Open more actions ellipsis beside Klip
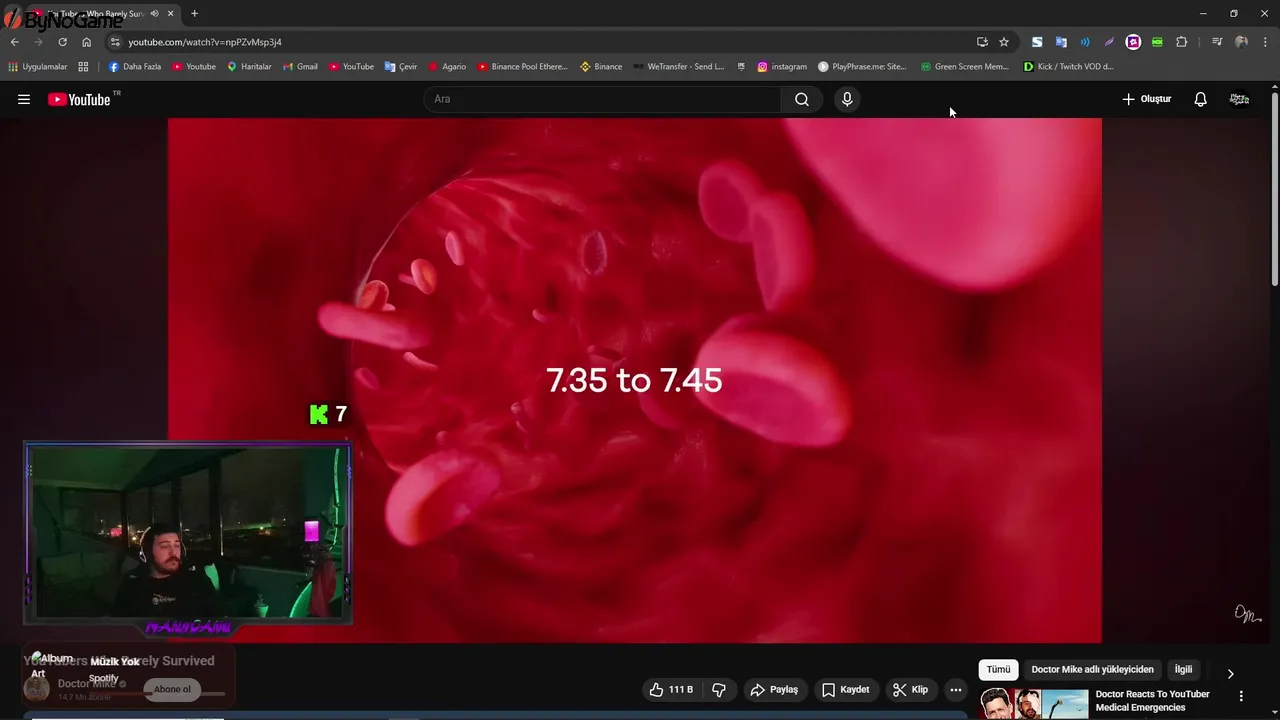Image resolution: width=1280 pixels, height=720 pixels. 955,689
